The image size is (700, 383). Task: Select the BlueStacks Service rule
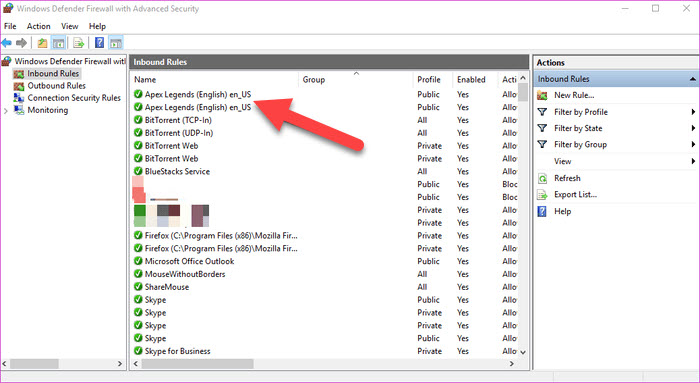coord(177,171)
